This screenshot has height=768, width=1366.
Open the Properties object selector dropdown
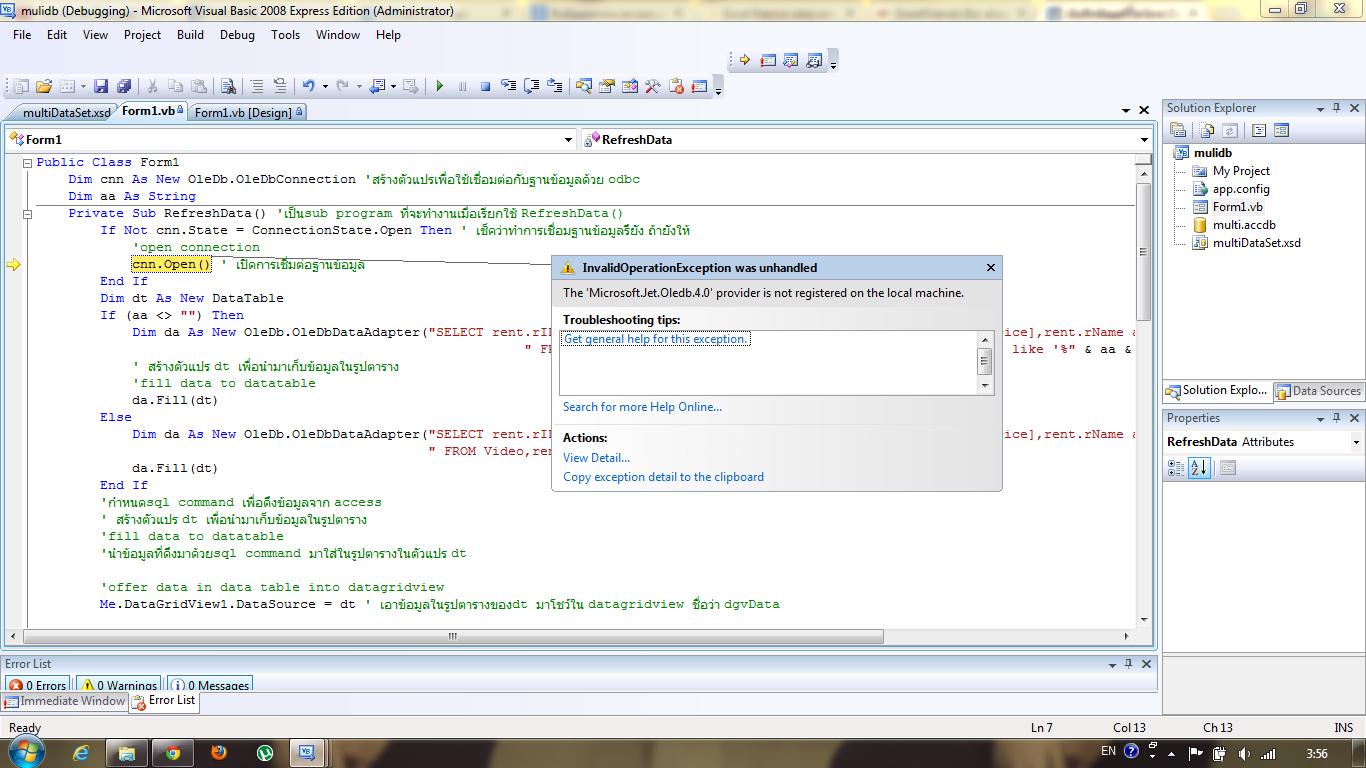pos(1356,442)
